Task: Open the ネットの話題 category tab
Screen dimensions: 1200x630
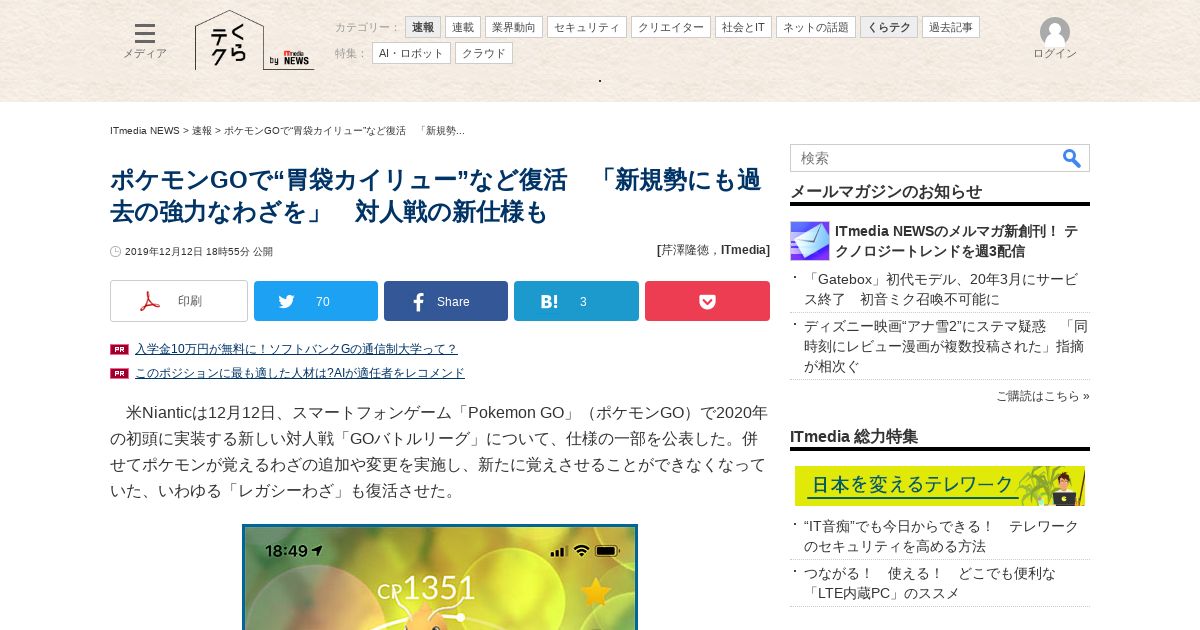Action: [816, 27]
